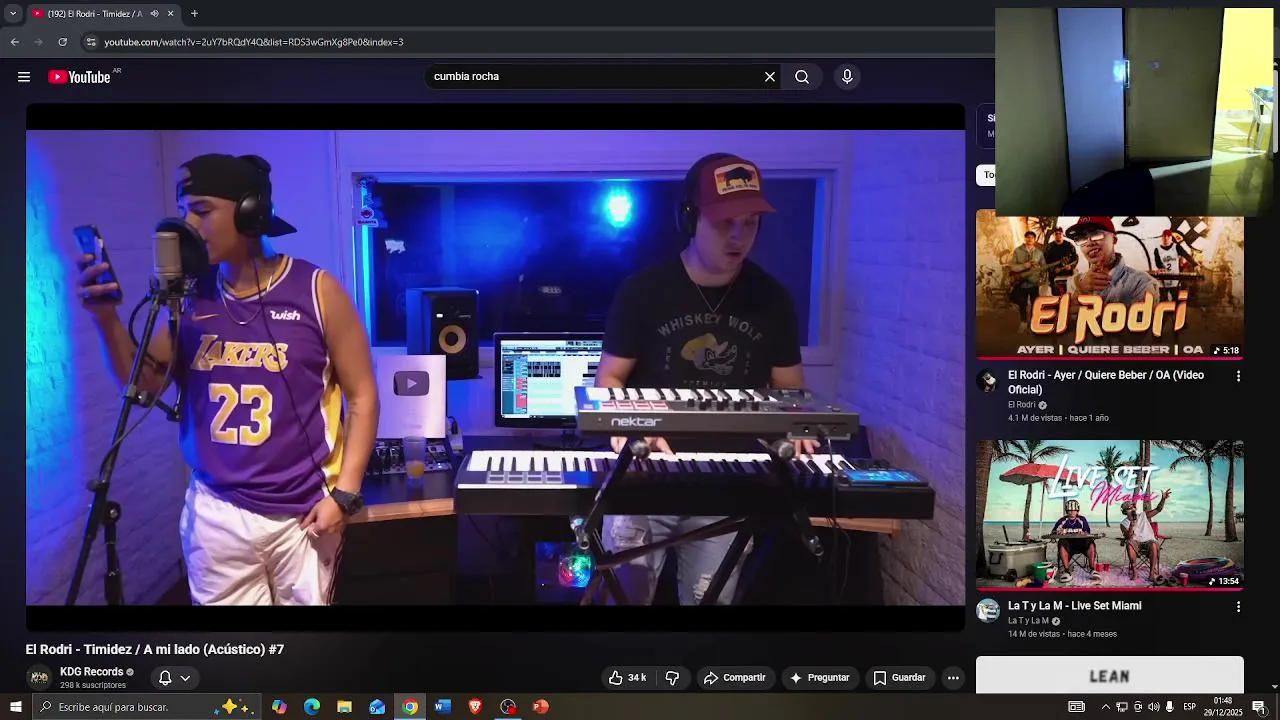Open a new browser tab with plus
Image resolution: width=1280 pixels, height=720 pixels.
coord(194,14)
